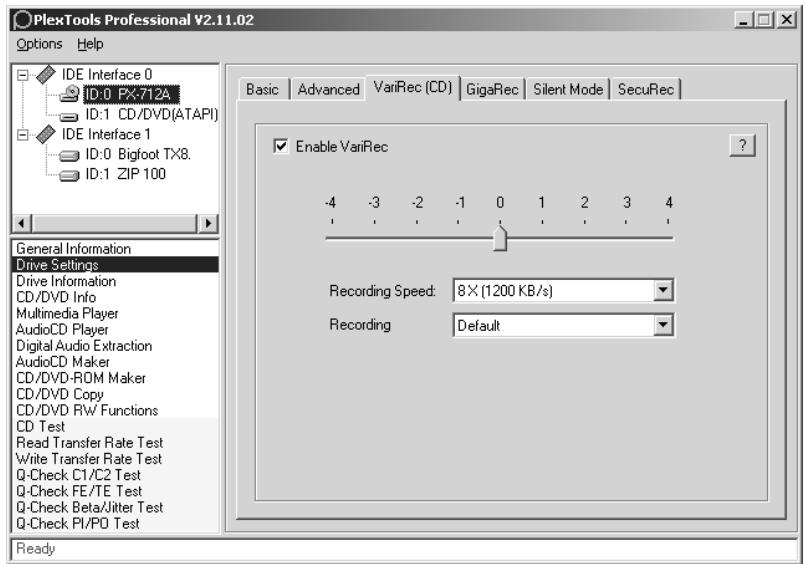Open the Recording Default dropdown arrow

663,325
